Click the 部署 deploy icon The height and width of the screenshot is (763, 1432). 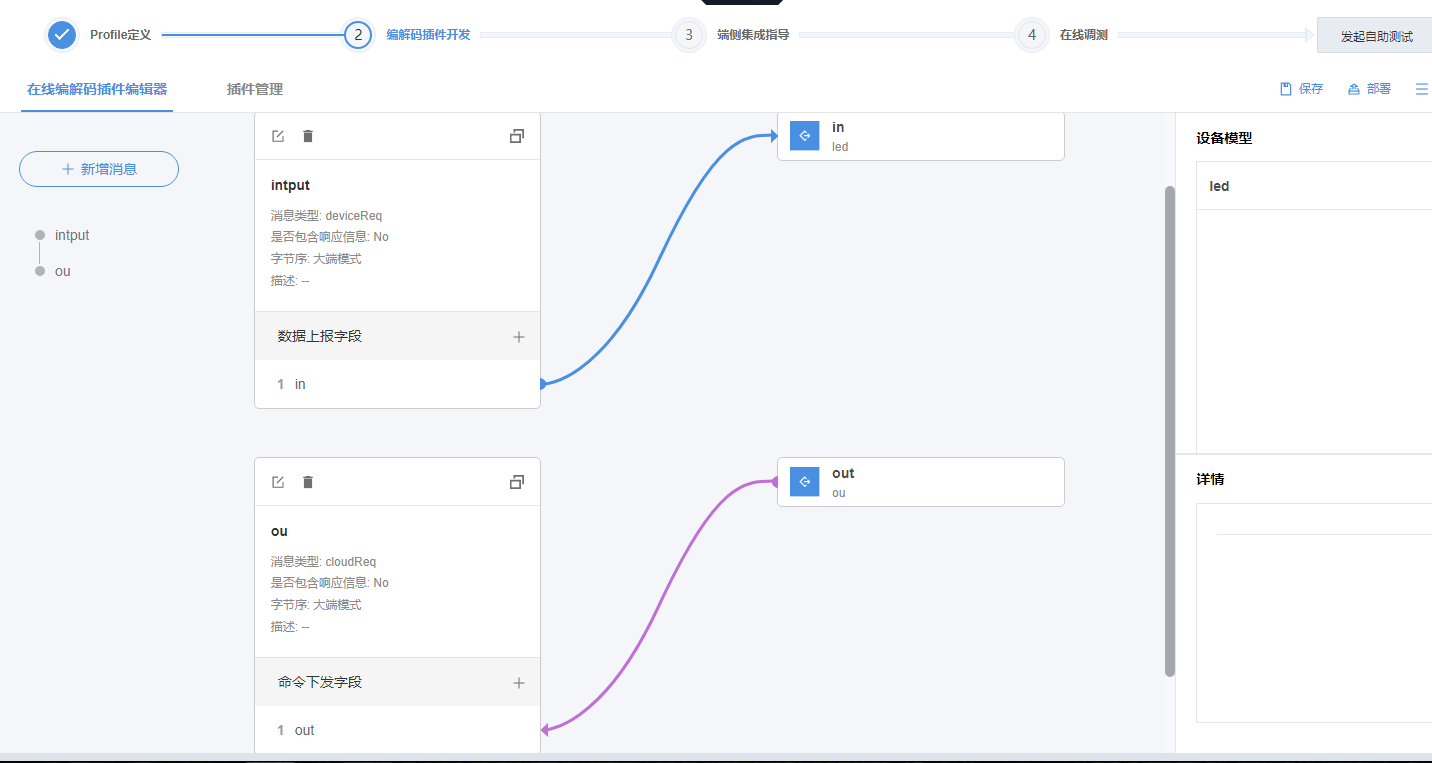click(1354, 89)
